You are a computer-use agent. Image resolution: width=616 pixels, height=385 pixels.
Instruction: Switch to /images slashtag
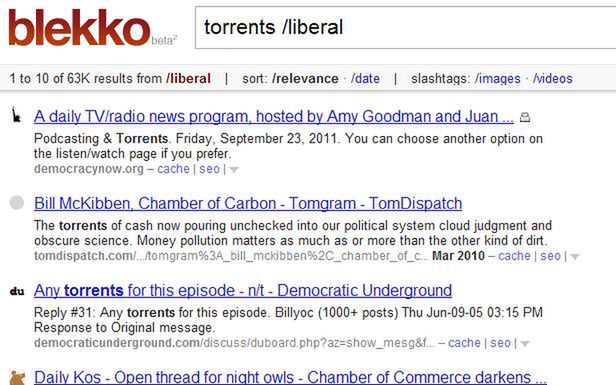[x=497, y=79]
